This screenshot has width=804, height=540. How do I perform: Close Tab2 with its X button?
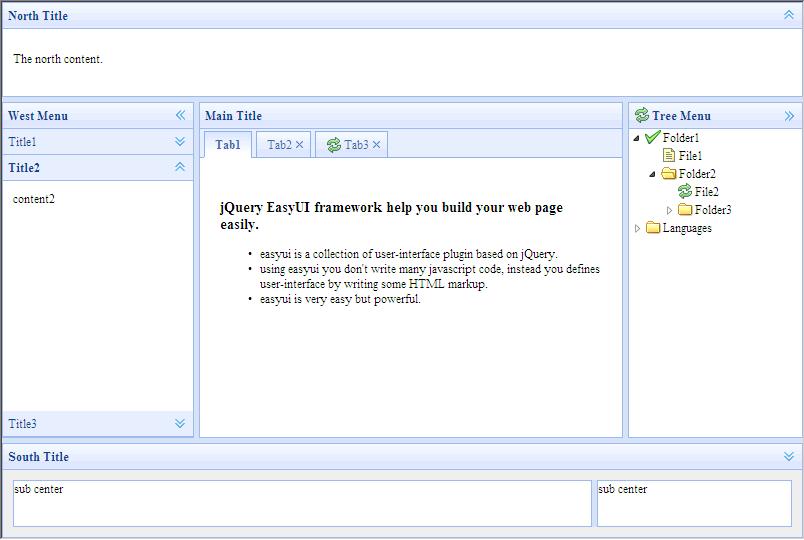(x=299, y=145)
